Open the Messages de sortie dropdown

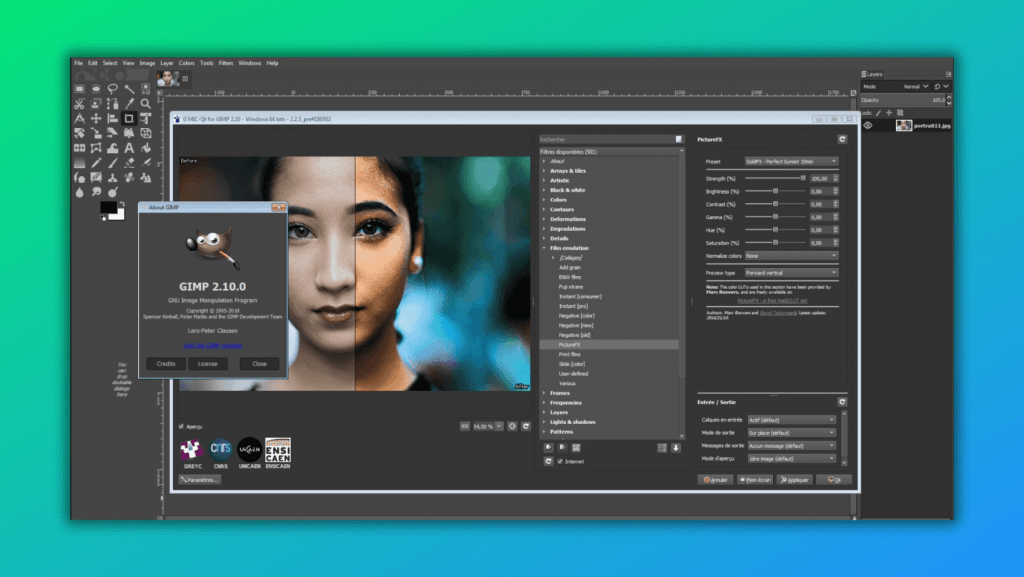coord(792,446)
